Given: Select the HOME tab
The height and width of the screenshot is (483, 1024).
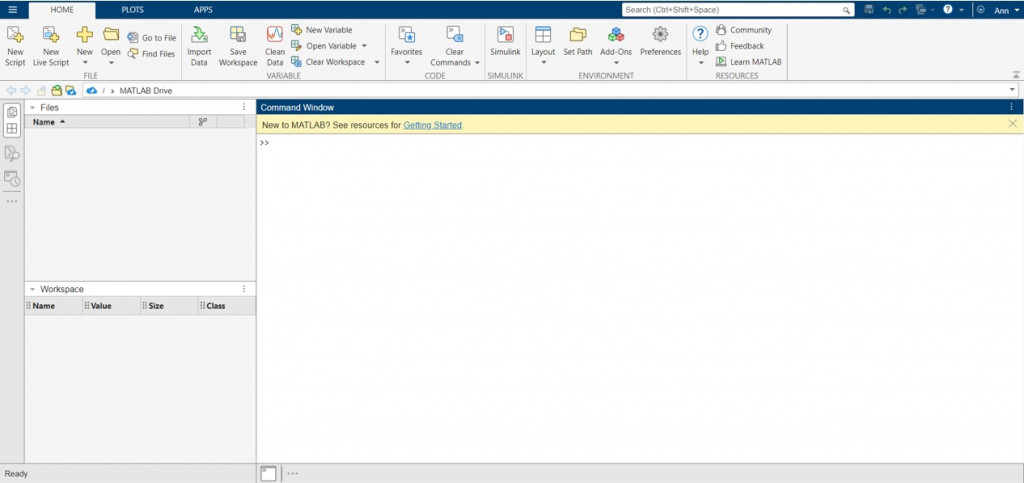Looking at the screenshot, I should click(62, 10).
